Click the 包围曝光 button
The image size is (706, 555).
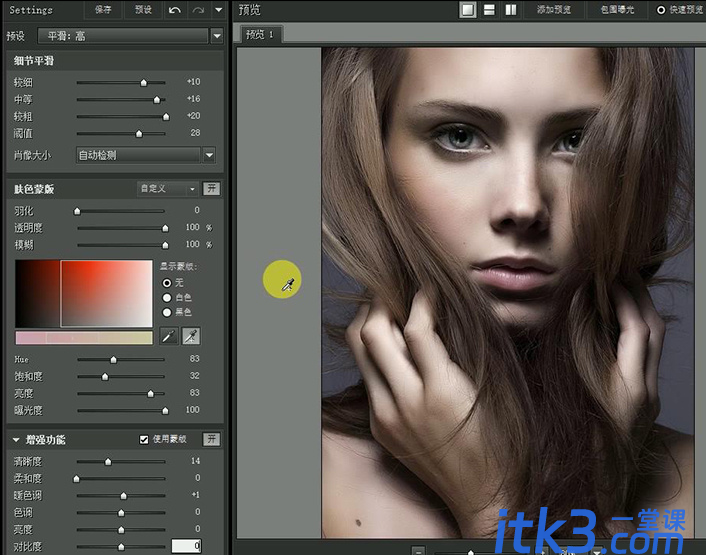click(617, 10)
